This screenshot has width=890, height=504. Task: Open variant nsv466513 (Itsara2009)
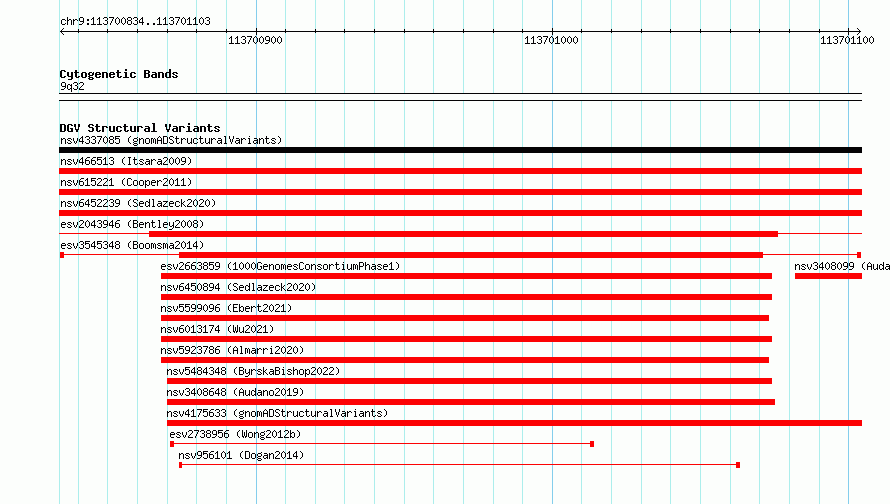click(x=126, y=161)
